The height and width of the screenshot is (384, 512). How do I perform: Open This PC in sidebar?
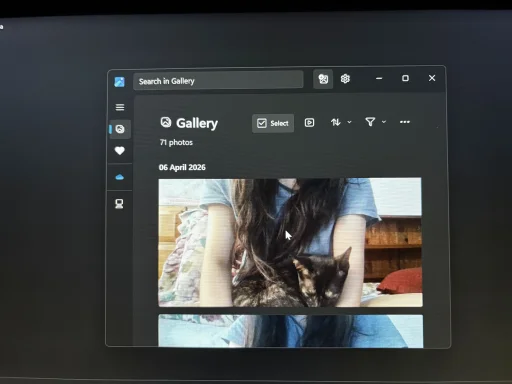click(x=119, y=203)
